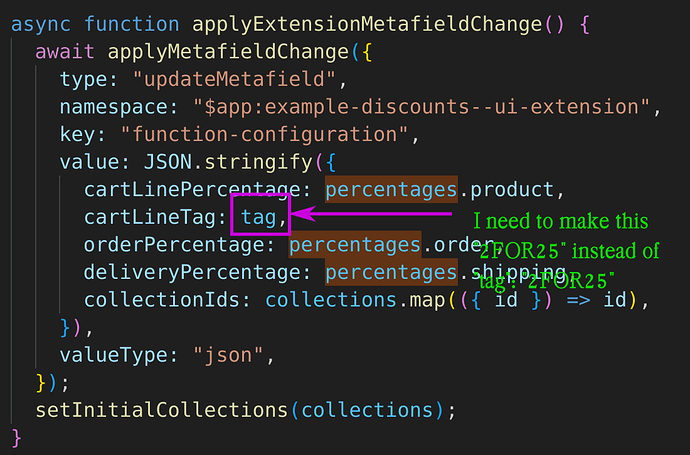Select the namespace string "$app:example-discounts--ui-extension"
This screenshot has height=455, width=690.
(422, 107)
